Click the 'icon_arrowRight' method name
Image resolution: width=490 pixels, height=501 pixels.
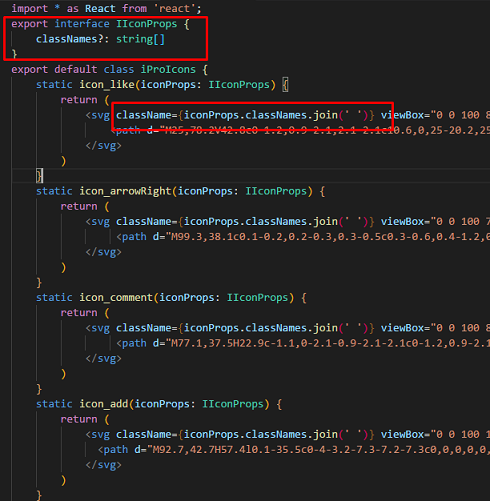coord(125,191)
